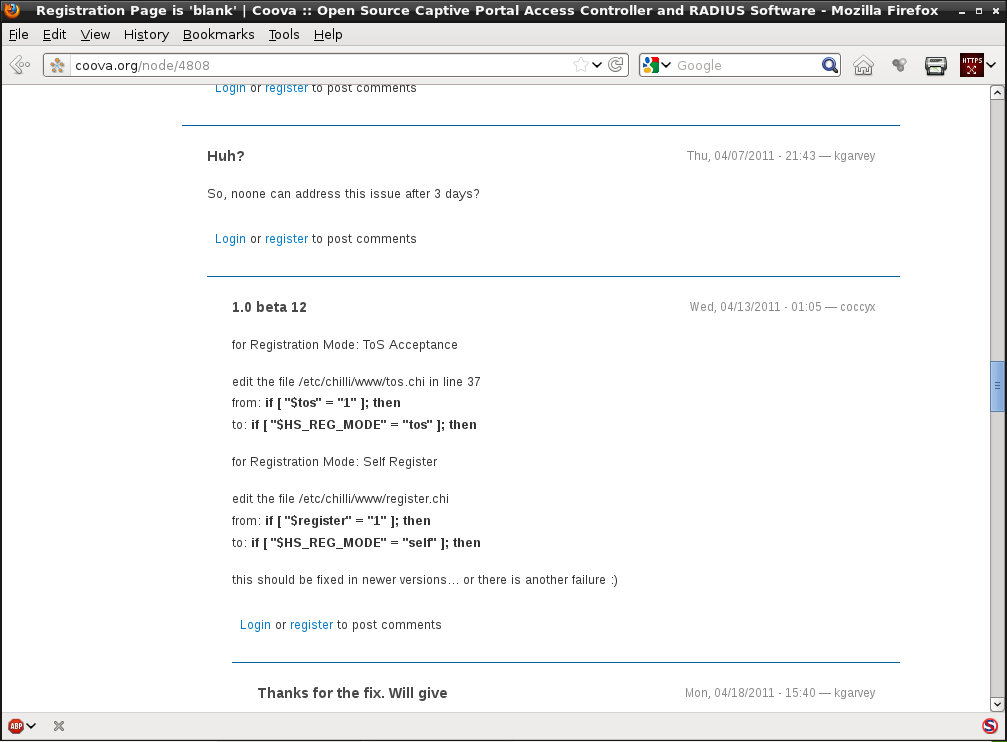Click the Firefox logo in the title bar

pyautogui.click(x=12, y=10)
